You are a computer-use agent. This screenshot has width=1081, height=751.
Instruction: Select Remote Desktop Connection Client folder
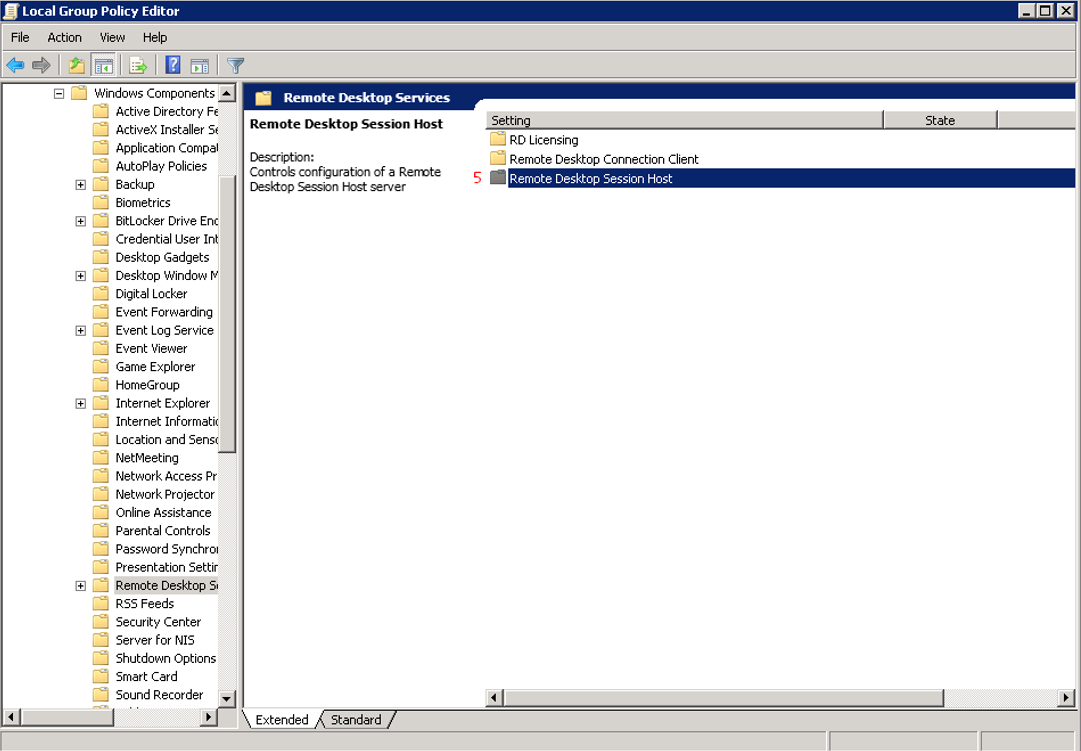point(603,159)
